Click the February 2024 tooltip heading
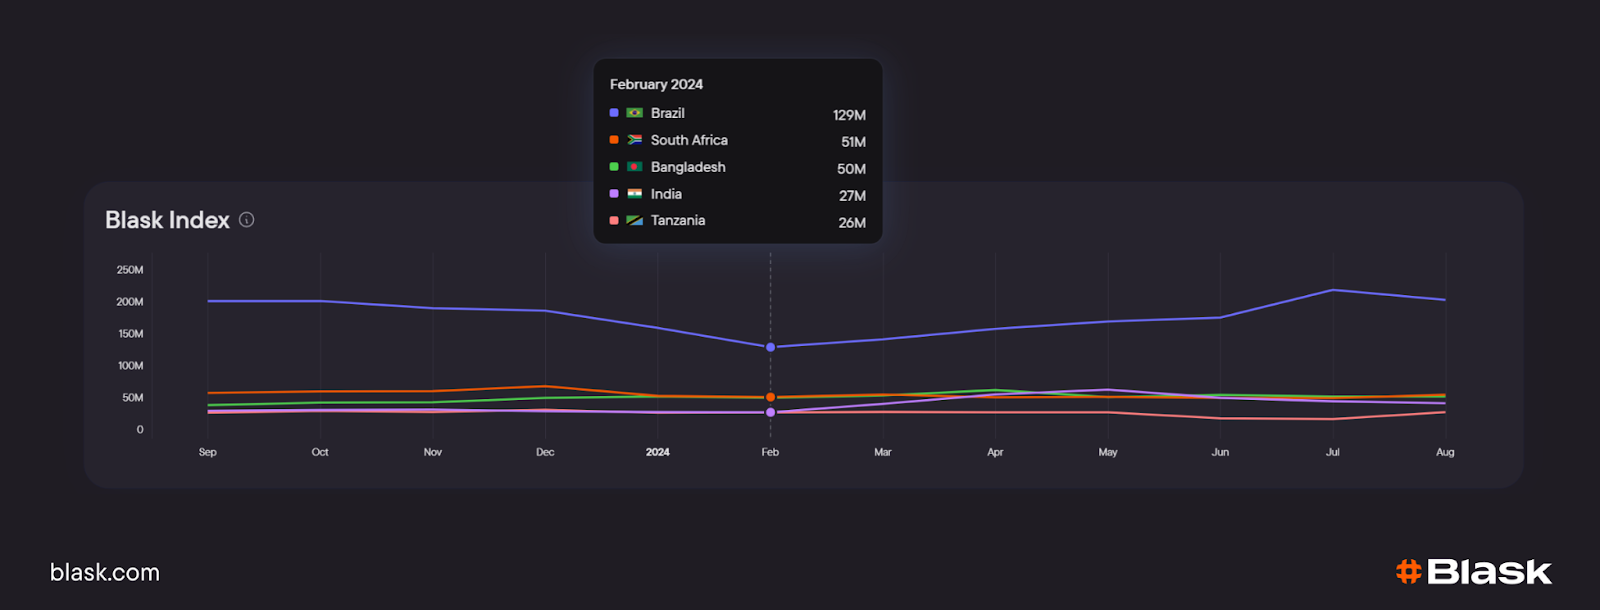The height and width of the screenshot is (610, 1600). pos(656,85)
